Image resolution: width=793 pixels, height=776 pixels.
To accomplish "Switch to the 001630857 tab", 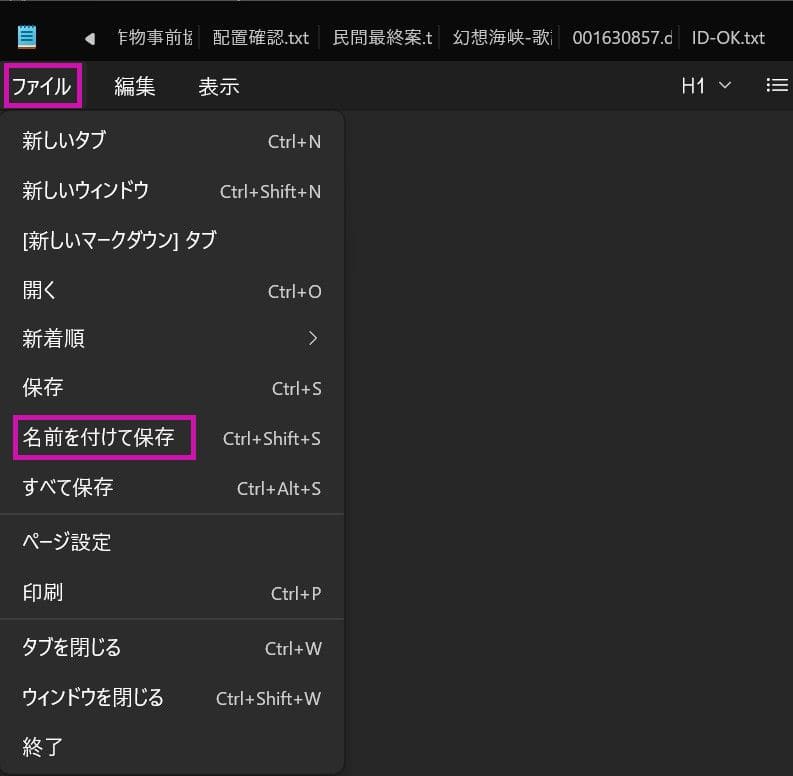I will (x=616, y=38).
